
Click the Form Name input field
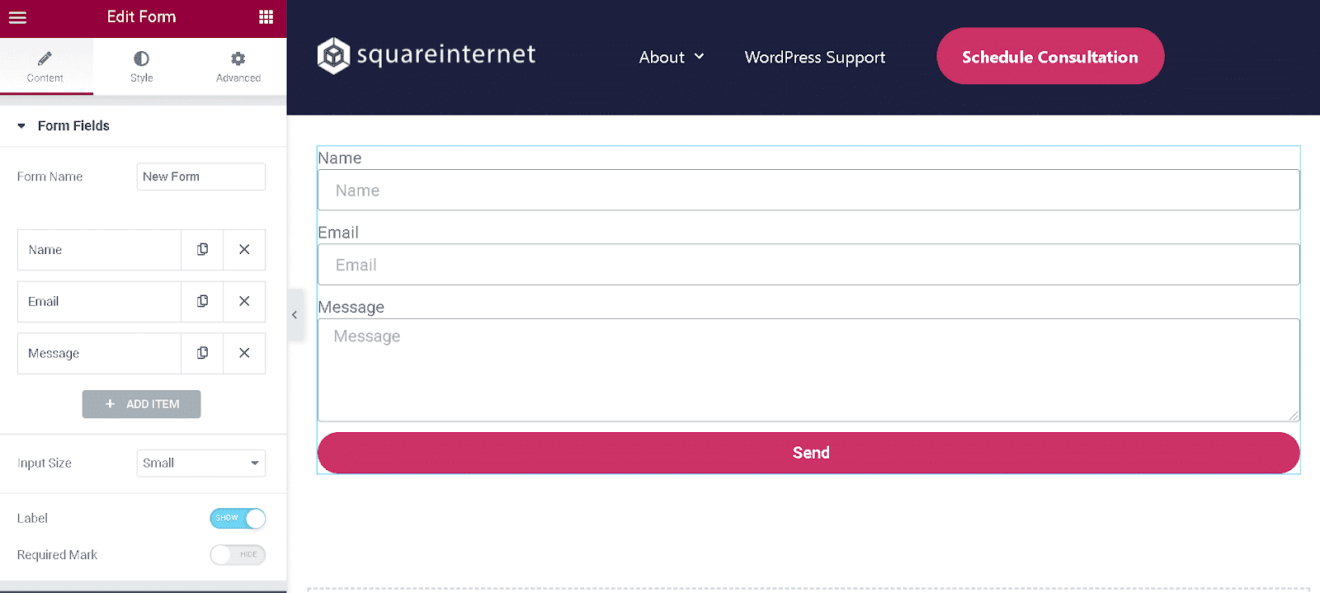(200, 176)
